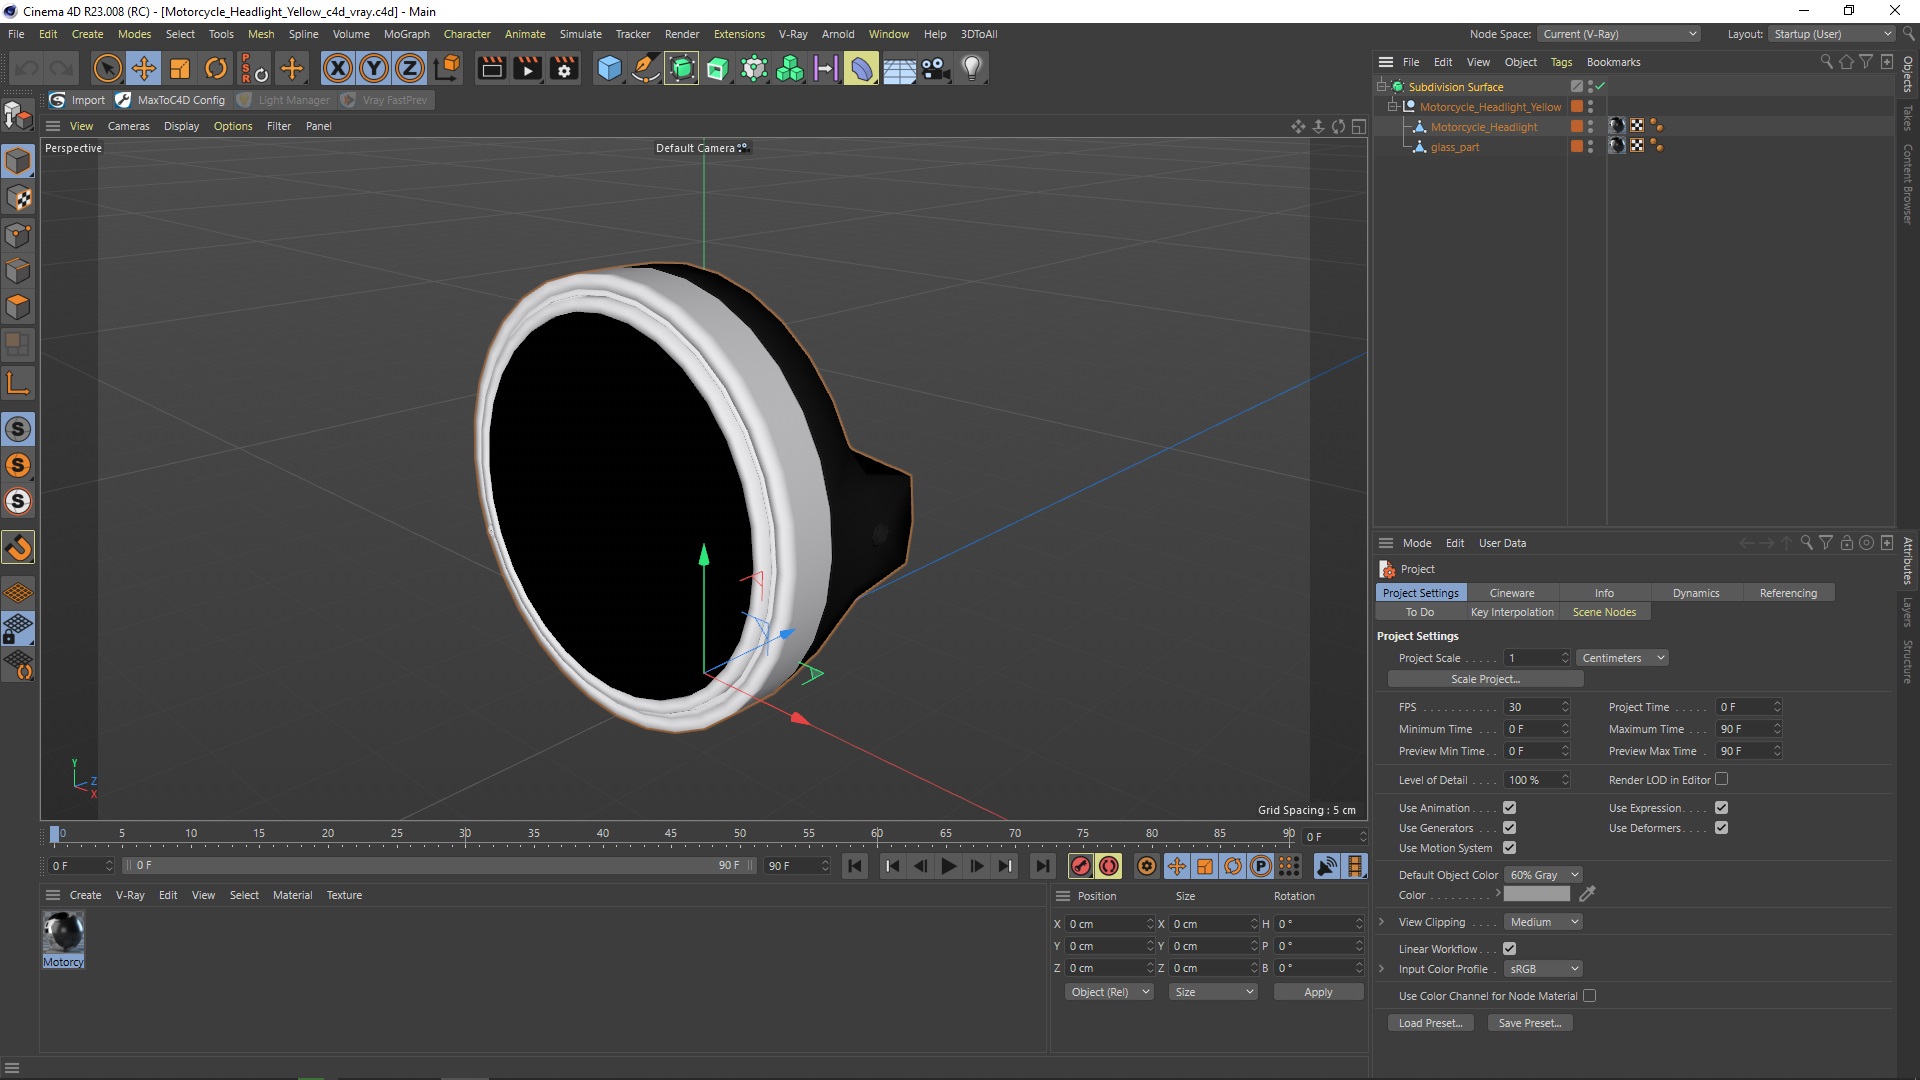Open Object (Rel) coordinate dropdown

[1109, 992]
